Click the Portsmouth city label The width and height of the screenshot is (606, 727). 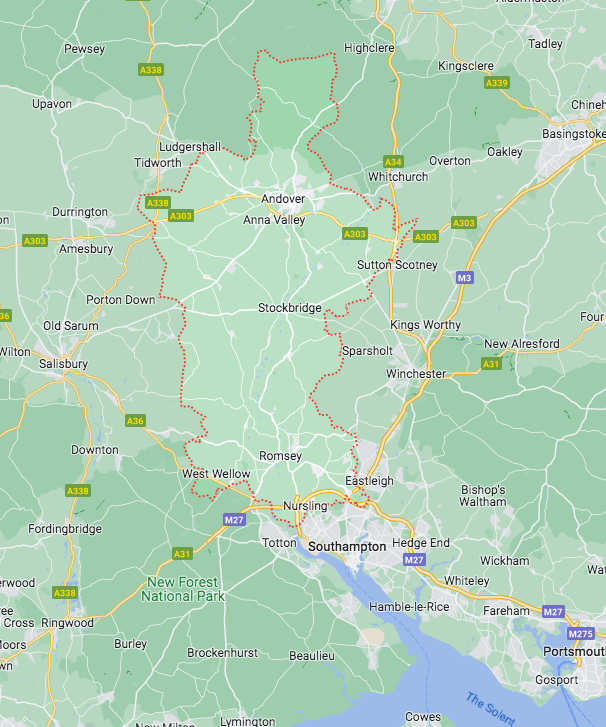coord(574,651)
